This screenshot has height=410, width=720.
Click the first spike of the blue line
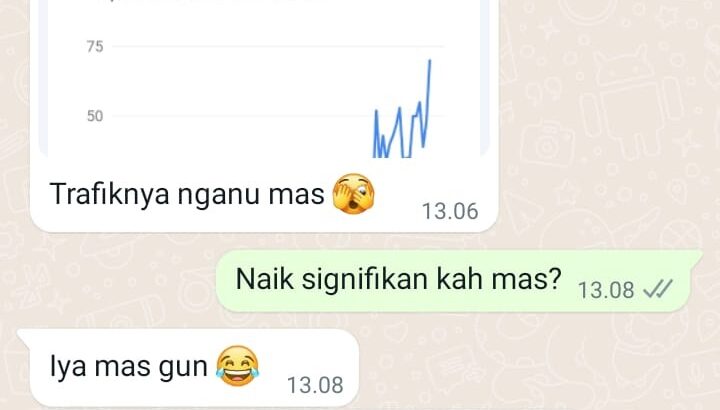pyautogui.click(x=376, y=112)
